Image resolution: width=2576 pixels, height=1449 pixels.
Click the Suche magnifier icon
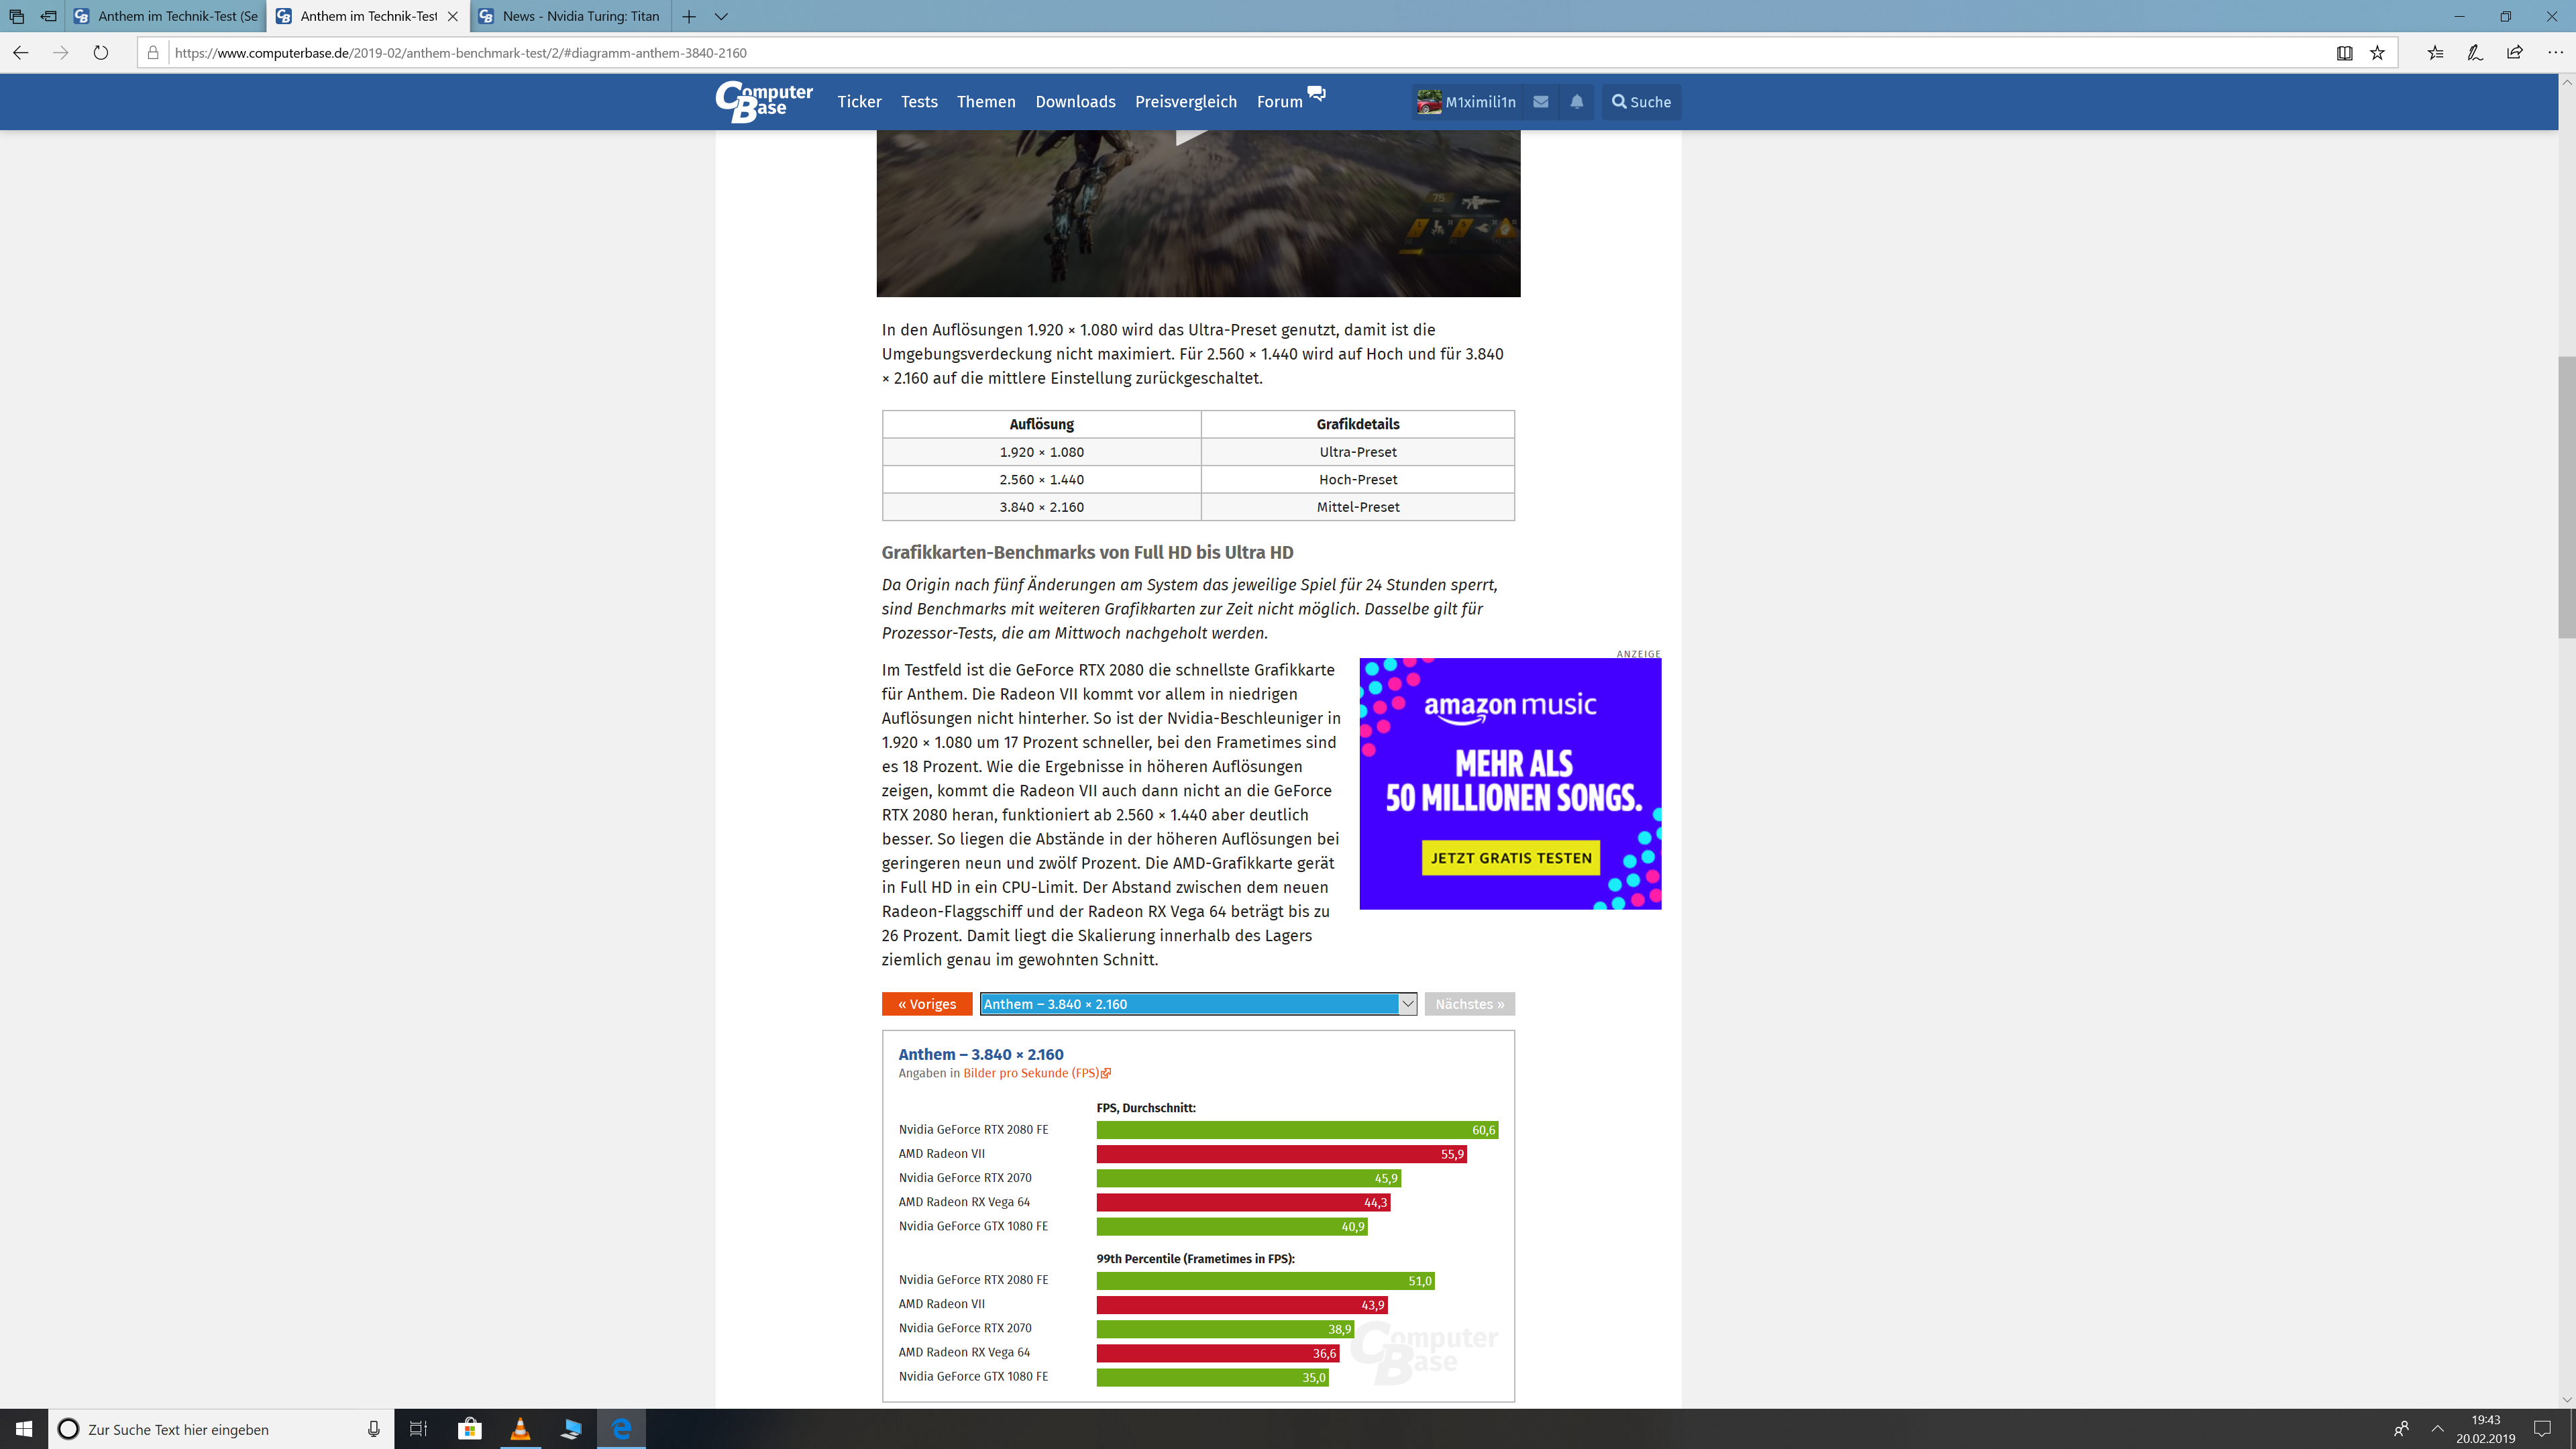coord(1620,101)
